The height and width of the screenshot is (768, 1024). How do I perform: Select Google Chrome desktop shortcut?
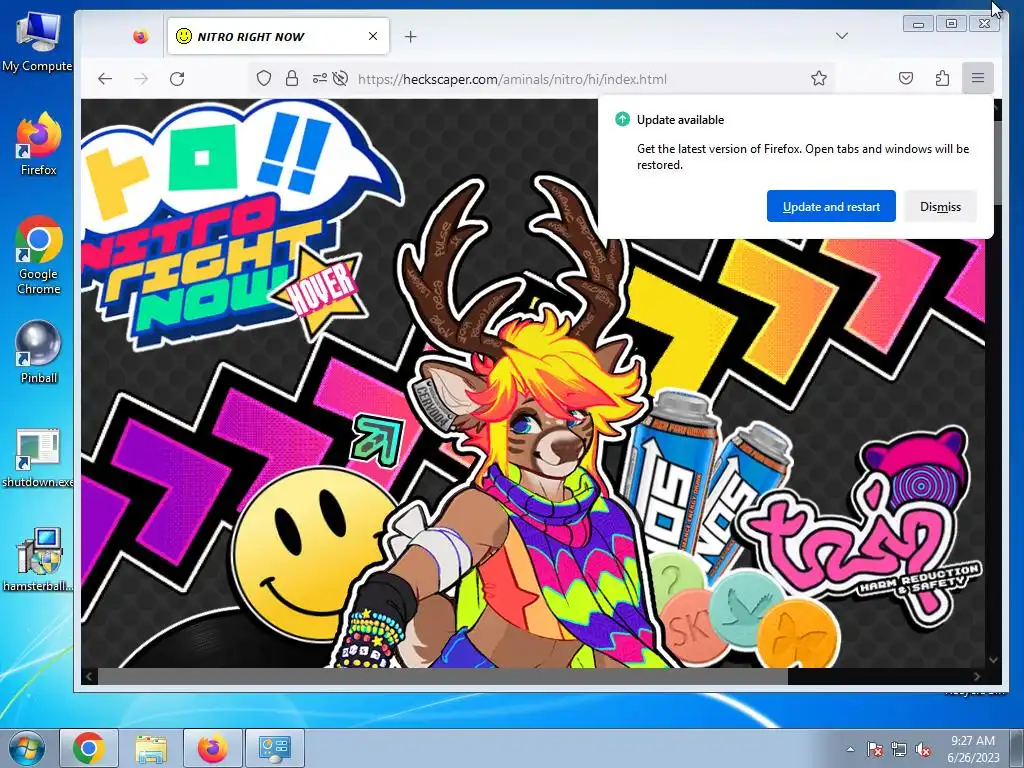(39, 255)
